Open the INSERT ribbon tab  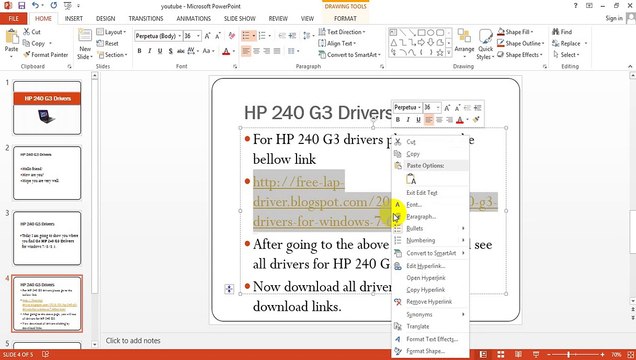74,18
